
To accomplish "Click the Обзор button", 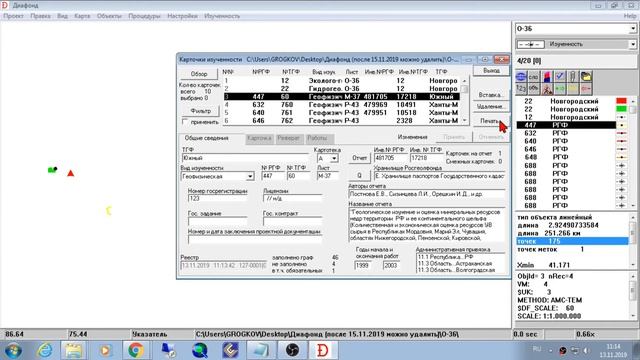I will click(x=199, y=74).
